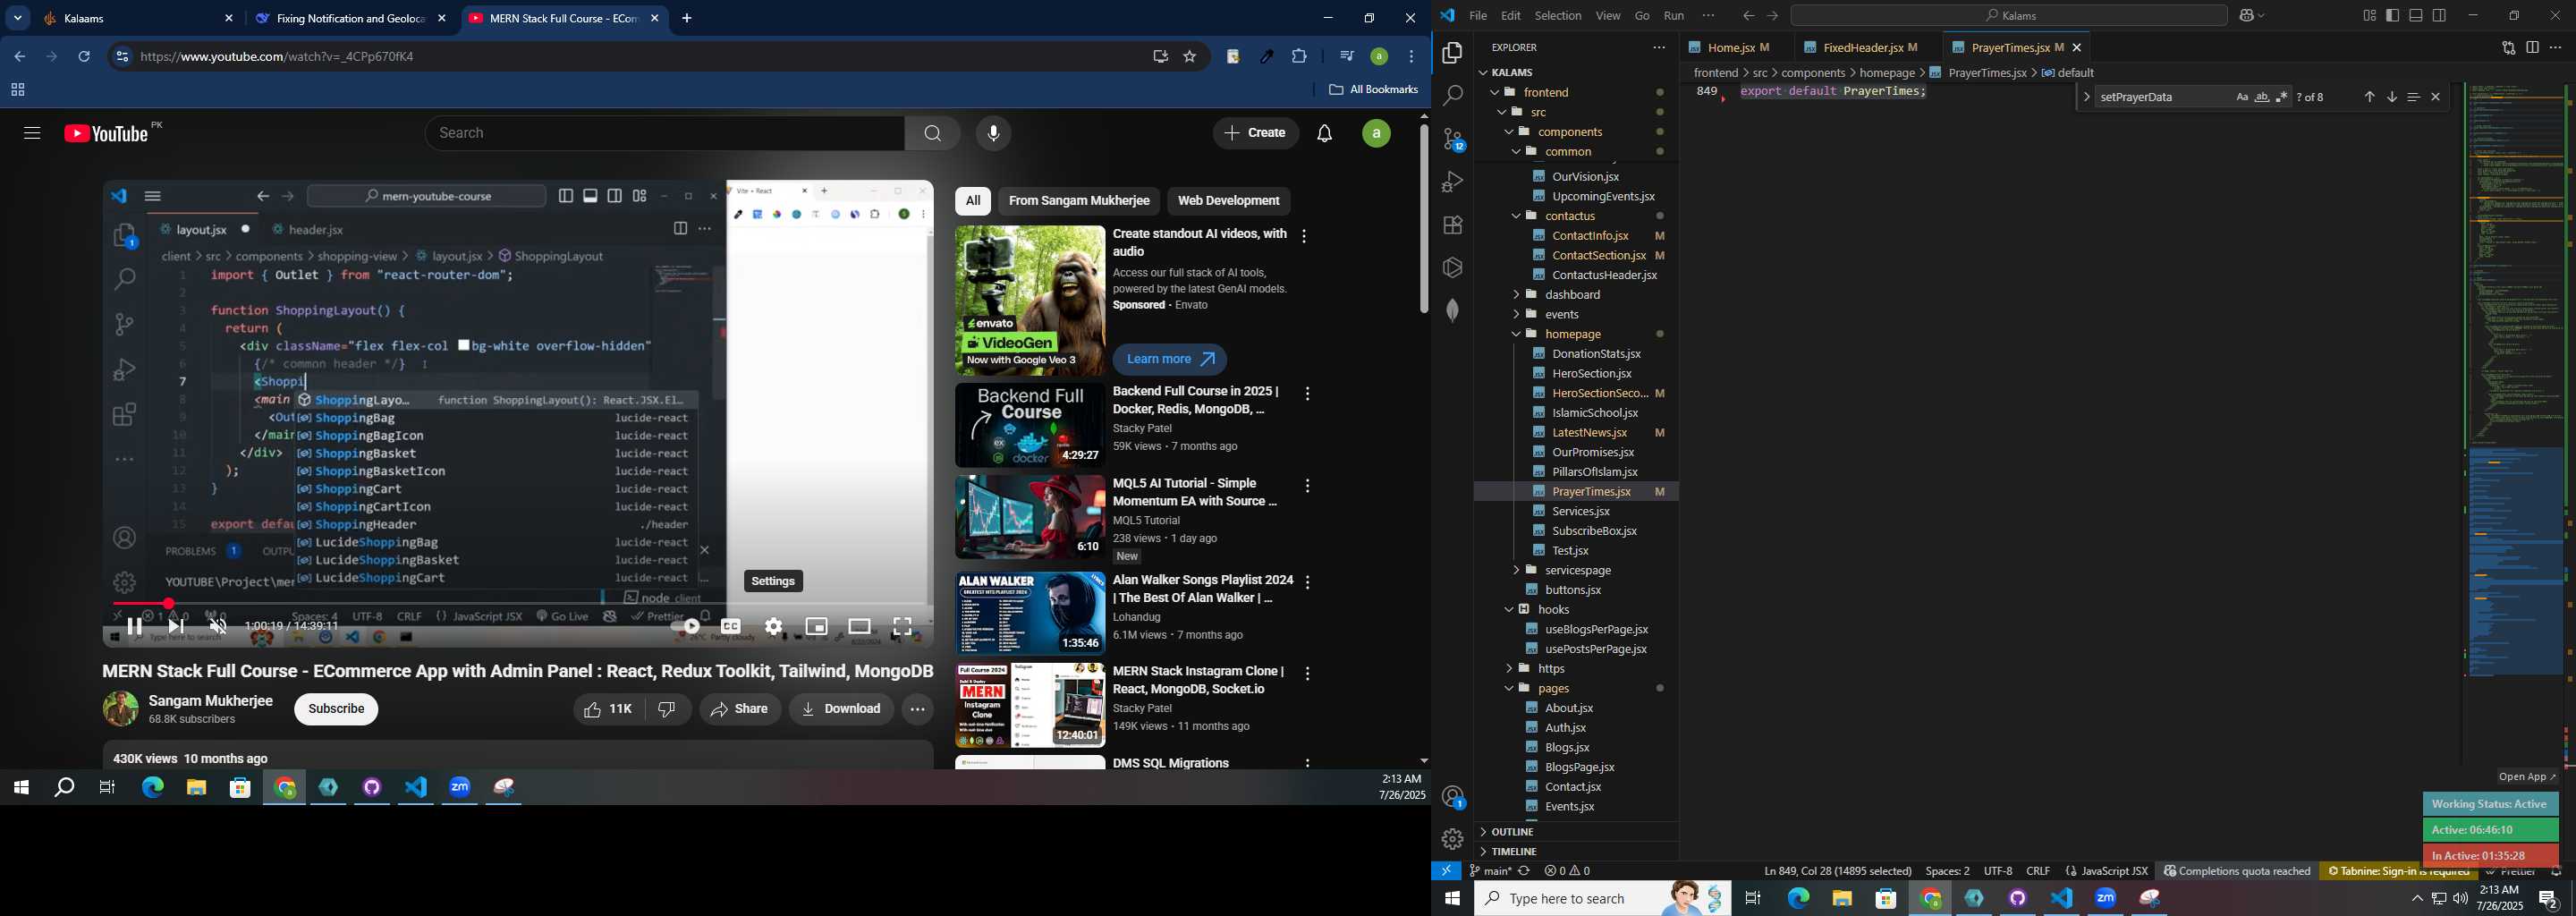
Task: Open the Selection menu in VS Code
Action: pos(1558,16)
